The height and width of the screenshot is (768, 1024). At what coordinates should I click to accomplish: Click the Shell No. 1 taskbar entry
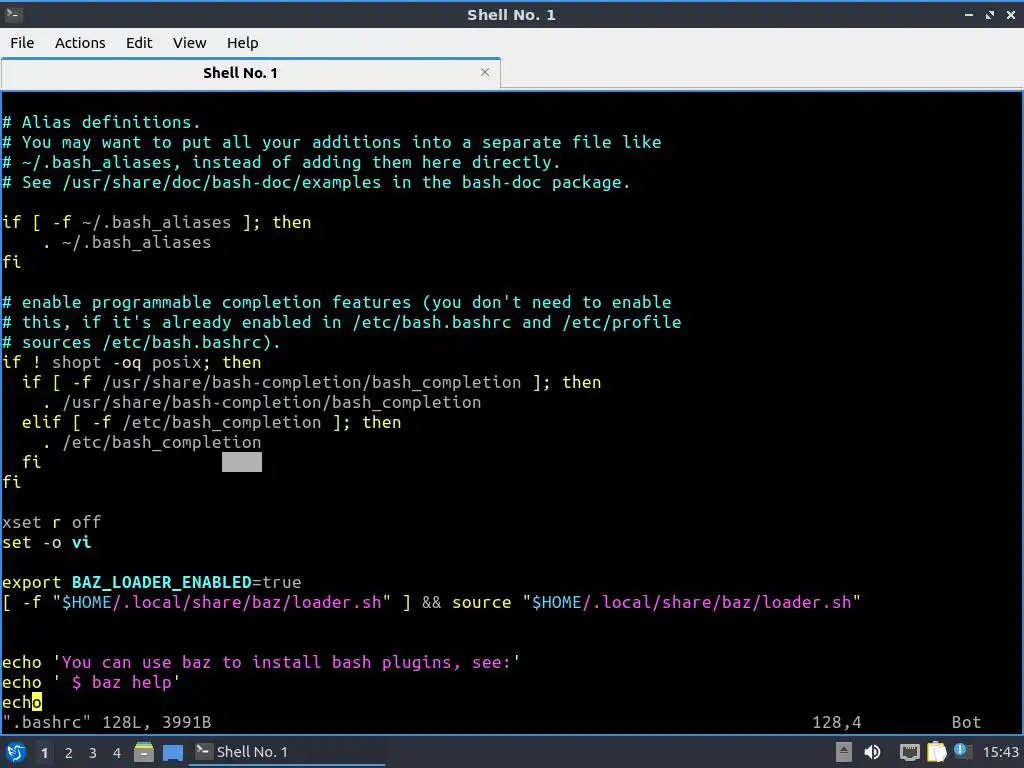(x=287, y=752)
